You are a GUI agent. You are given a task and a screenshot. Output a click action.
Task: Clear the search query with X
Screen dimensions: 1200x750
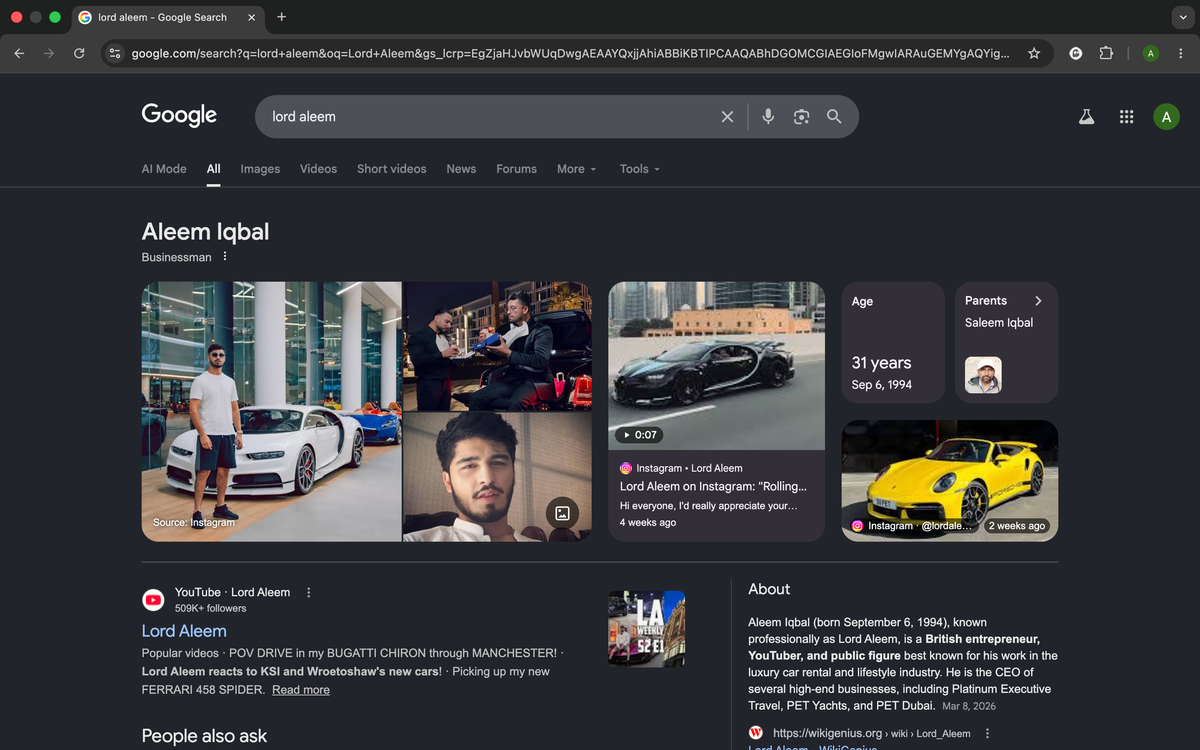727,117
